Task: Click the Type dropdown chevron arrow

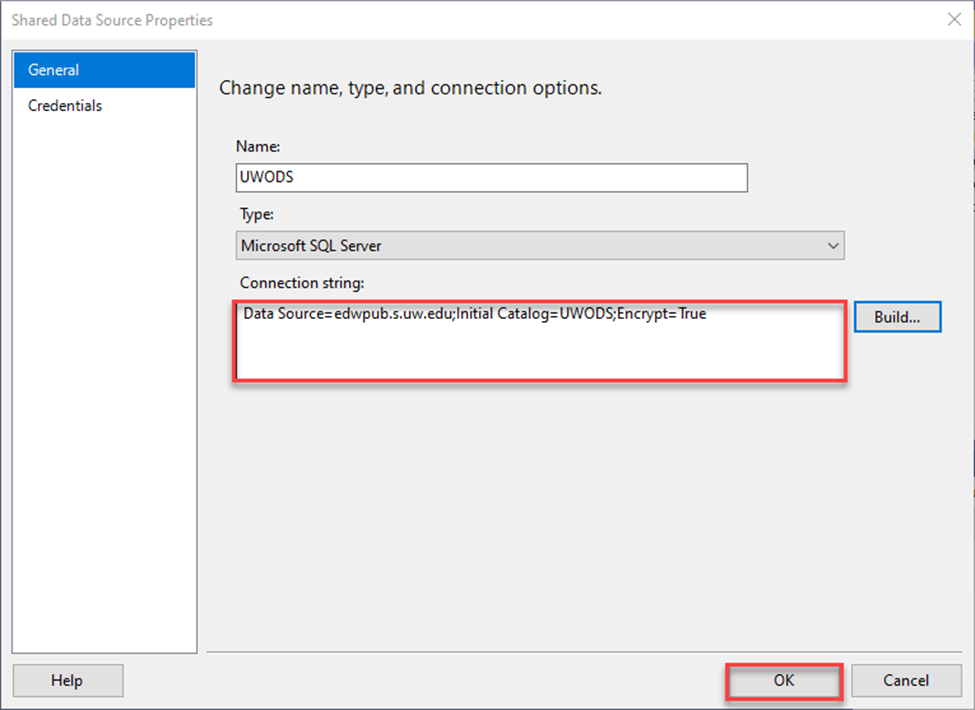Action: click(832, 245)
